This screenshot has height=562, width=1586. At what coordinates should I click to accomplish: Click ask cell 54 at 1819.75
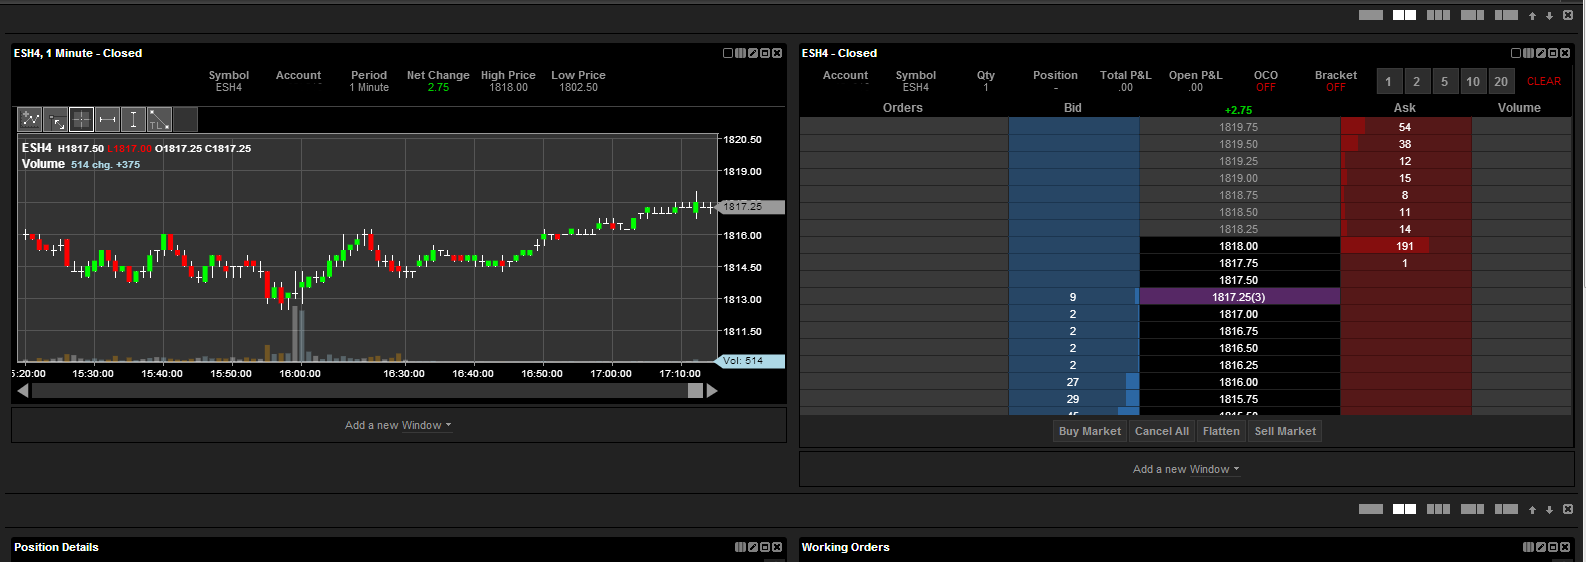click(x=1405, y=127)
